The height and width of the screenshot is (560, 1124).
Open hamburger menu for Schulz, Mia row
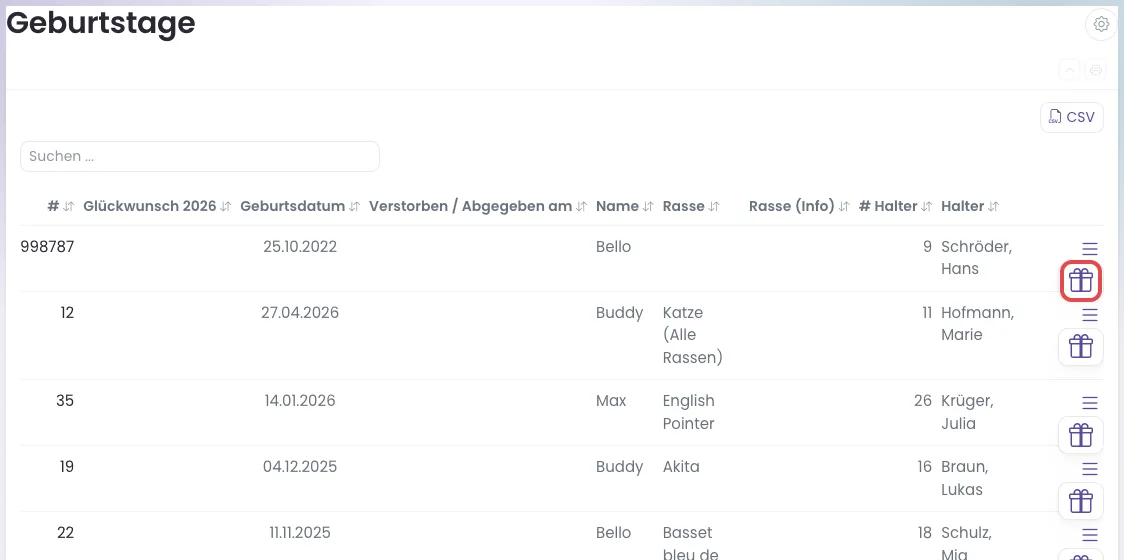click(x=1090, y=535)
